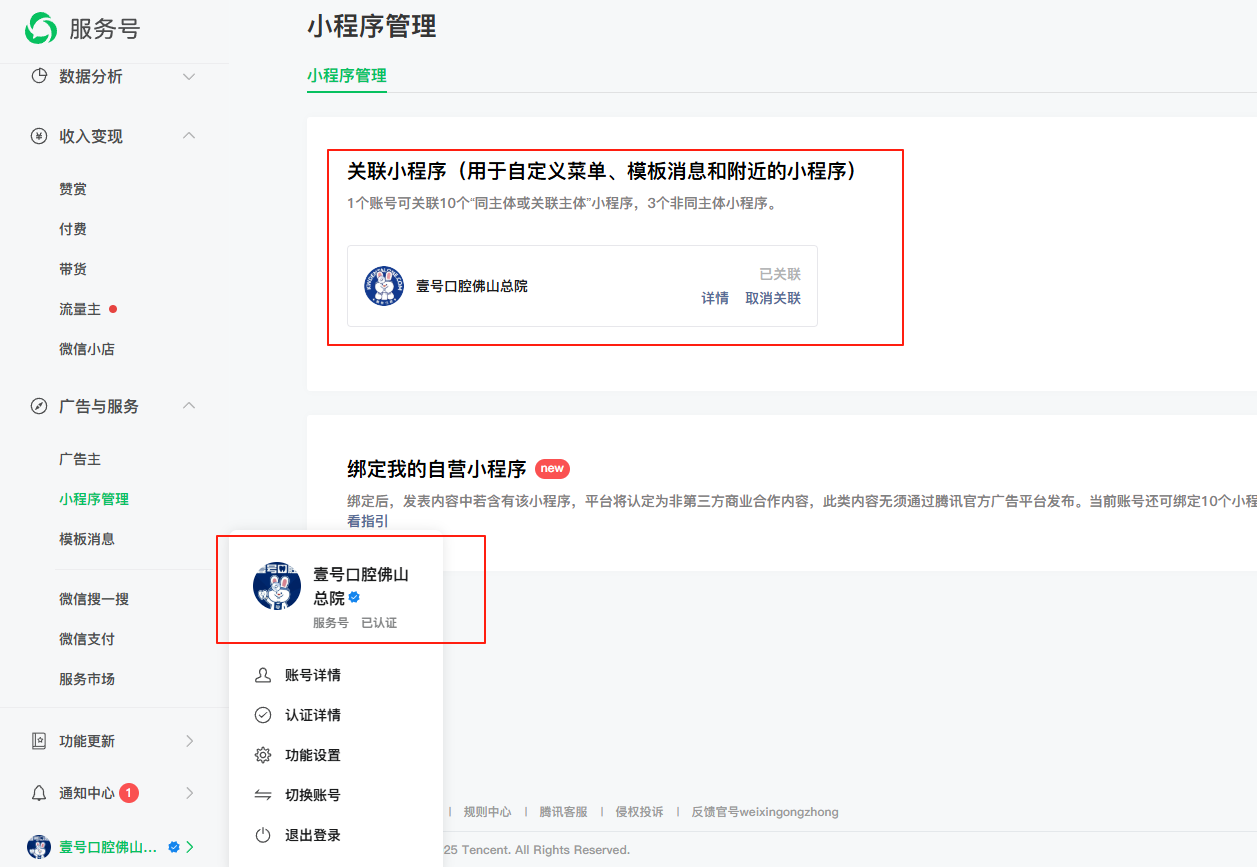Click the 反馈官号weixingongzhong footer link
Screen dimensions: 1257x867
(765, 812)
